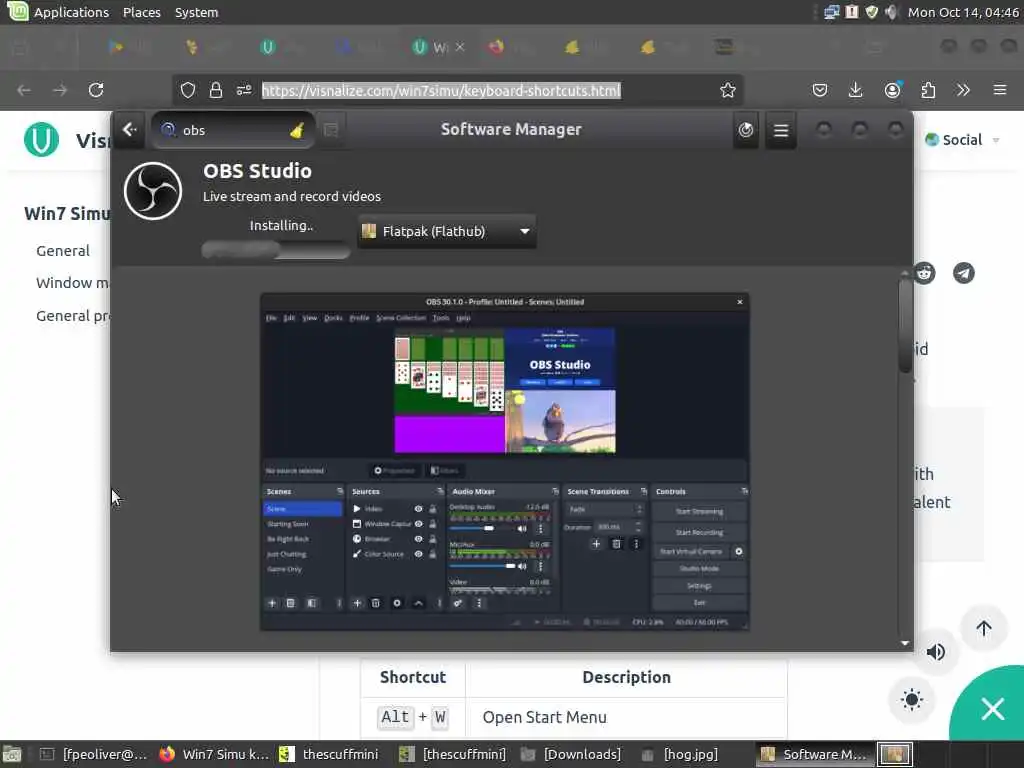Go back in Software Manager
The width and height of the screenshot is (1024, 768).
point(130,130)
